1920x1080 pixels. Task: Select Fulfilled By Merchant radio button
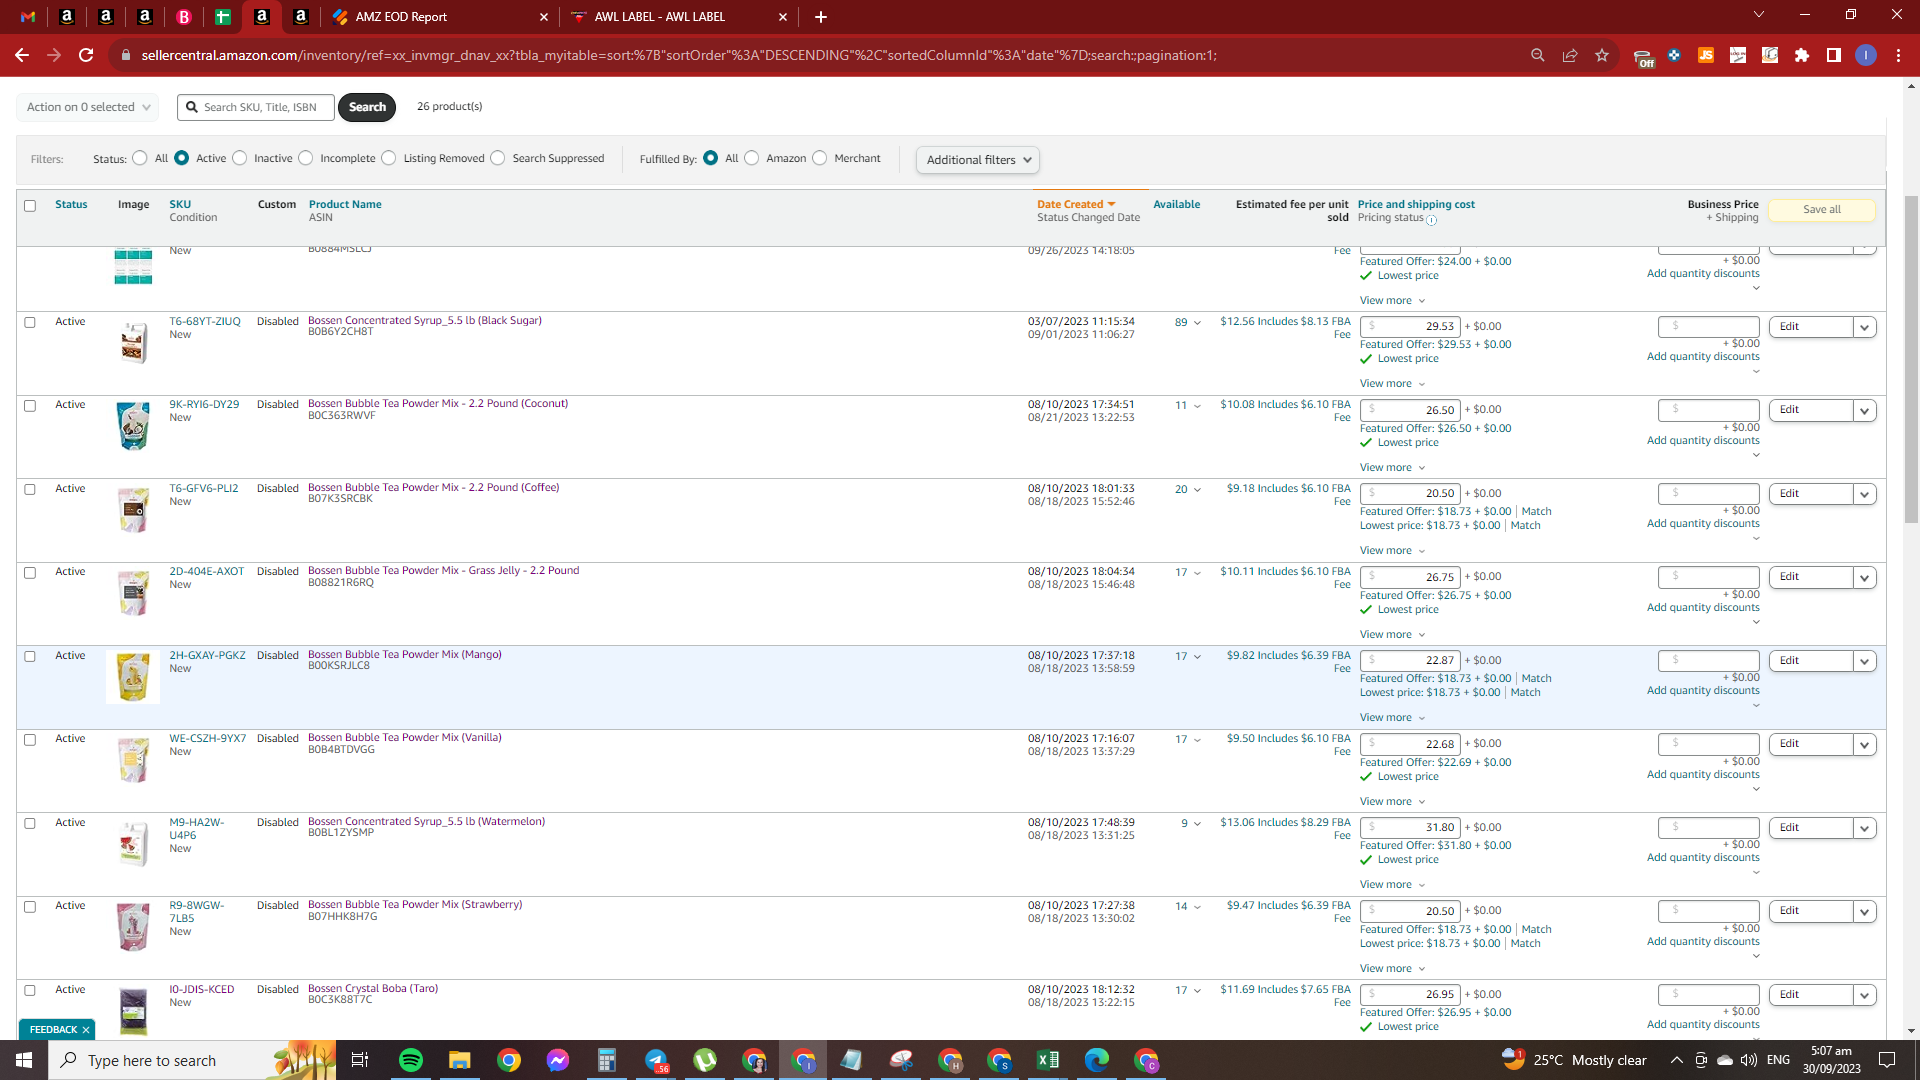point(820,158)
